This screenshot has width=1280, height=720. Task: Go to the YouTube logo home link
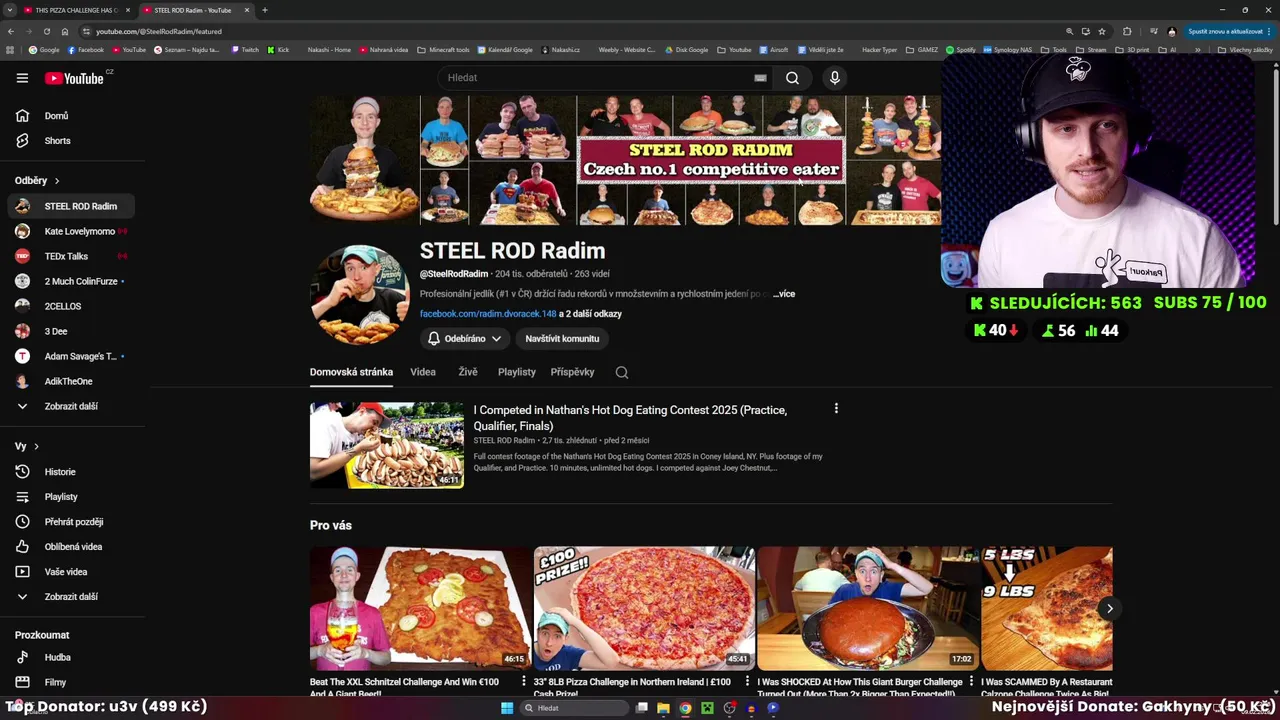tap(74, 78)
